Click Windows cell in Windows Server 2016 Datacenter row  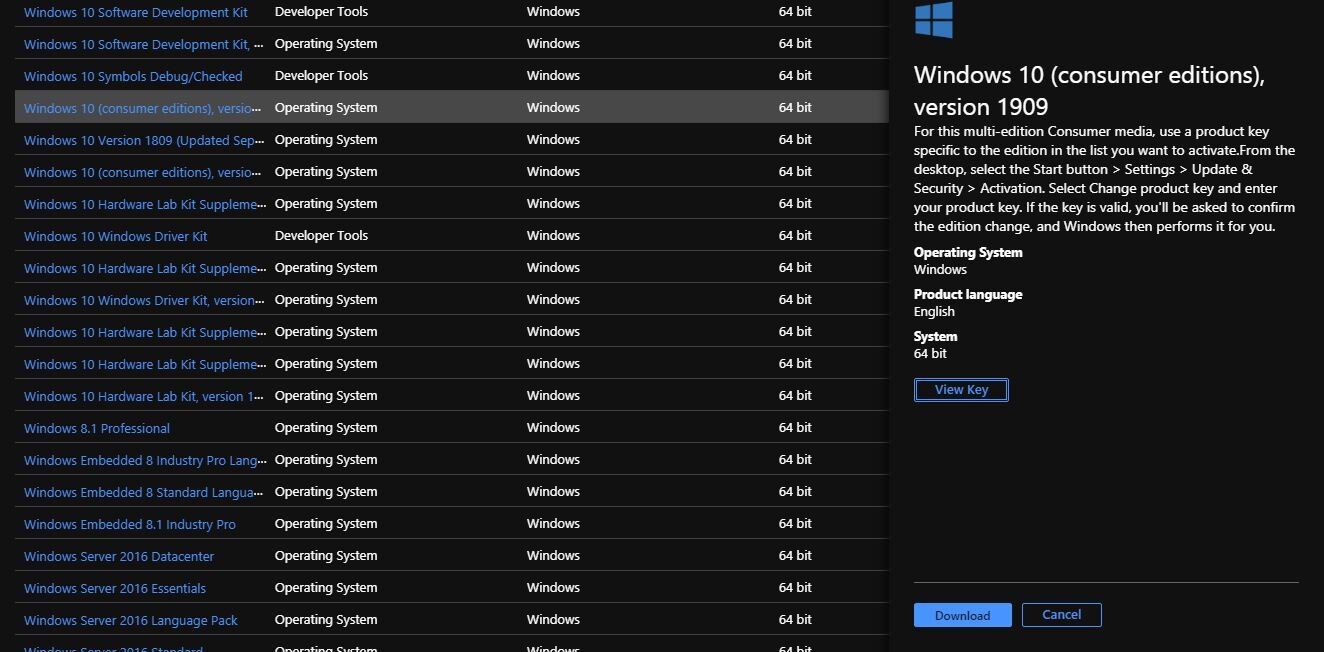pyautogui.click(x=553, y=555)
